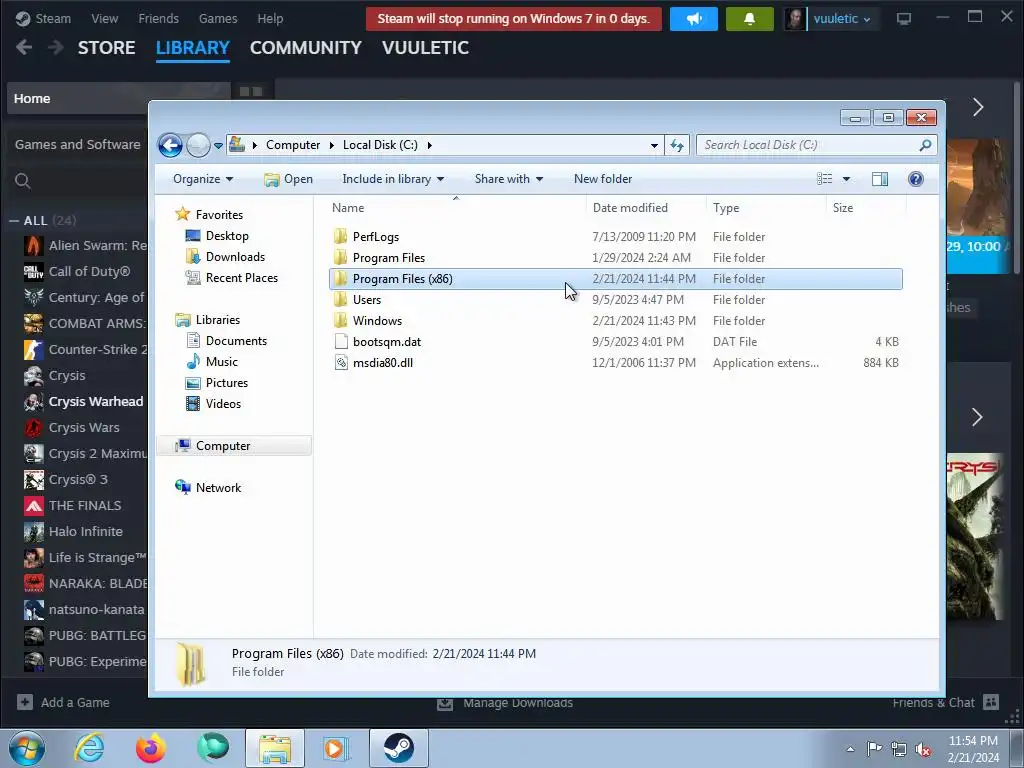Click the Steam library search magnifier icon

23,181
